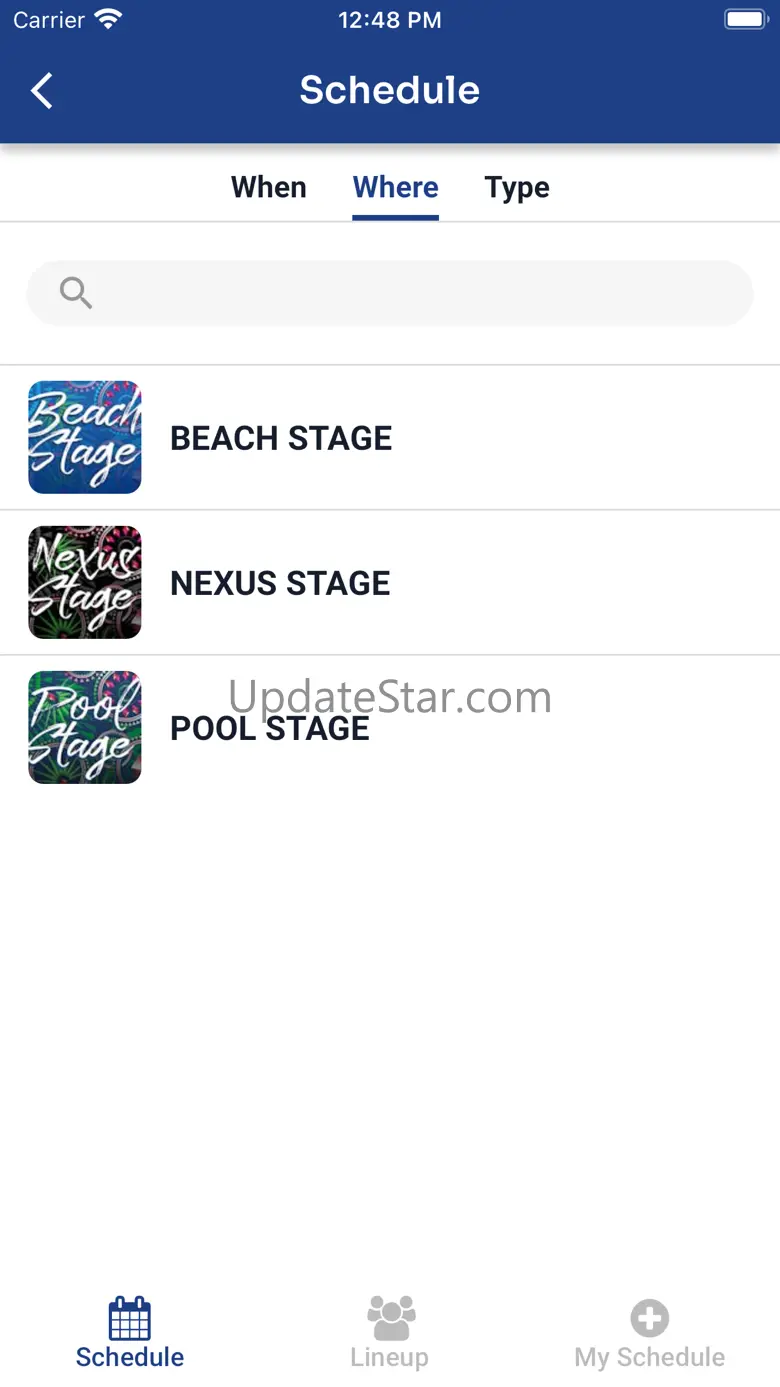The width and height of the screenshot is (780, 1387).
Task: Focus the search input field
Action: 420,293
